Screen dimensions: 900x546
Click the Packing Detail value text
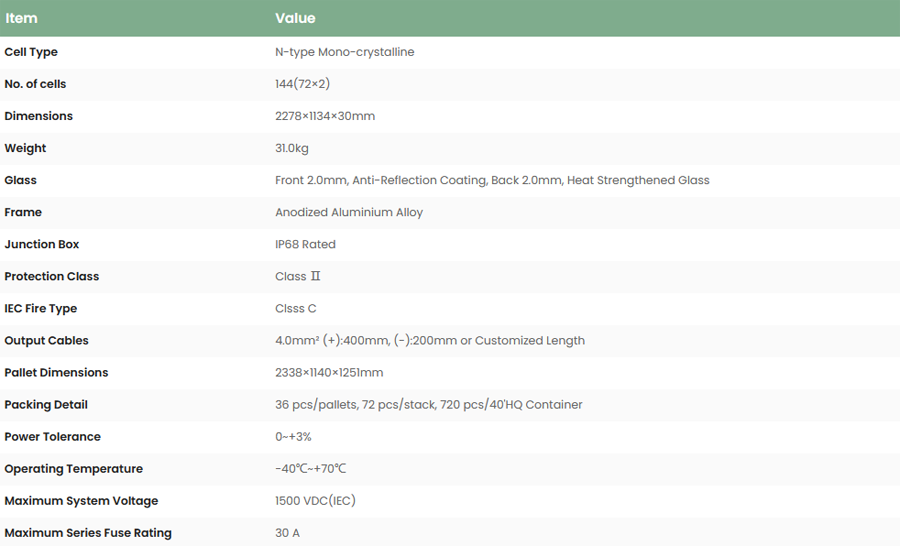(x=428, y=404)
